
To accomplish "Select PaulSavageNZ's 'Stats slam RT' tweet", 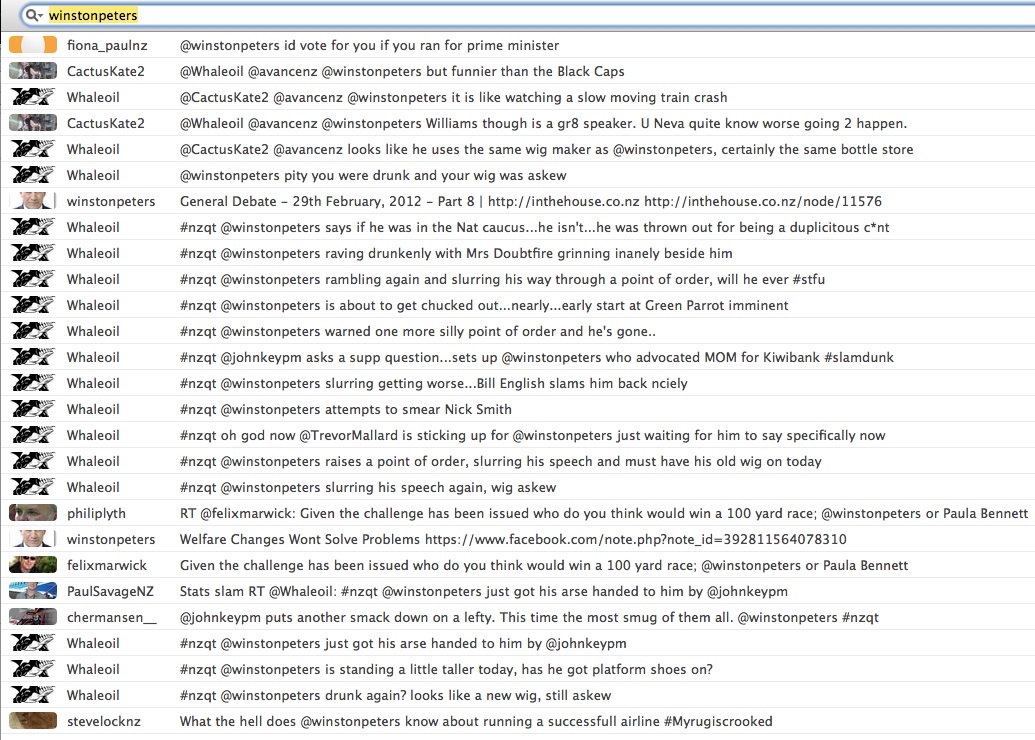I will (x=484, y=591).
